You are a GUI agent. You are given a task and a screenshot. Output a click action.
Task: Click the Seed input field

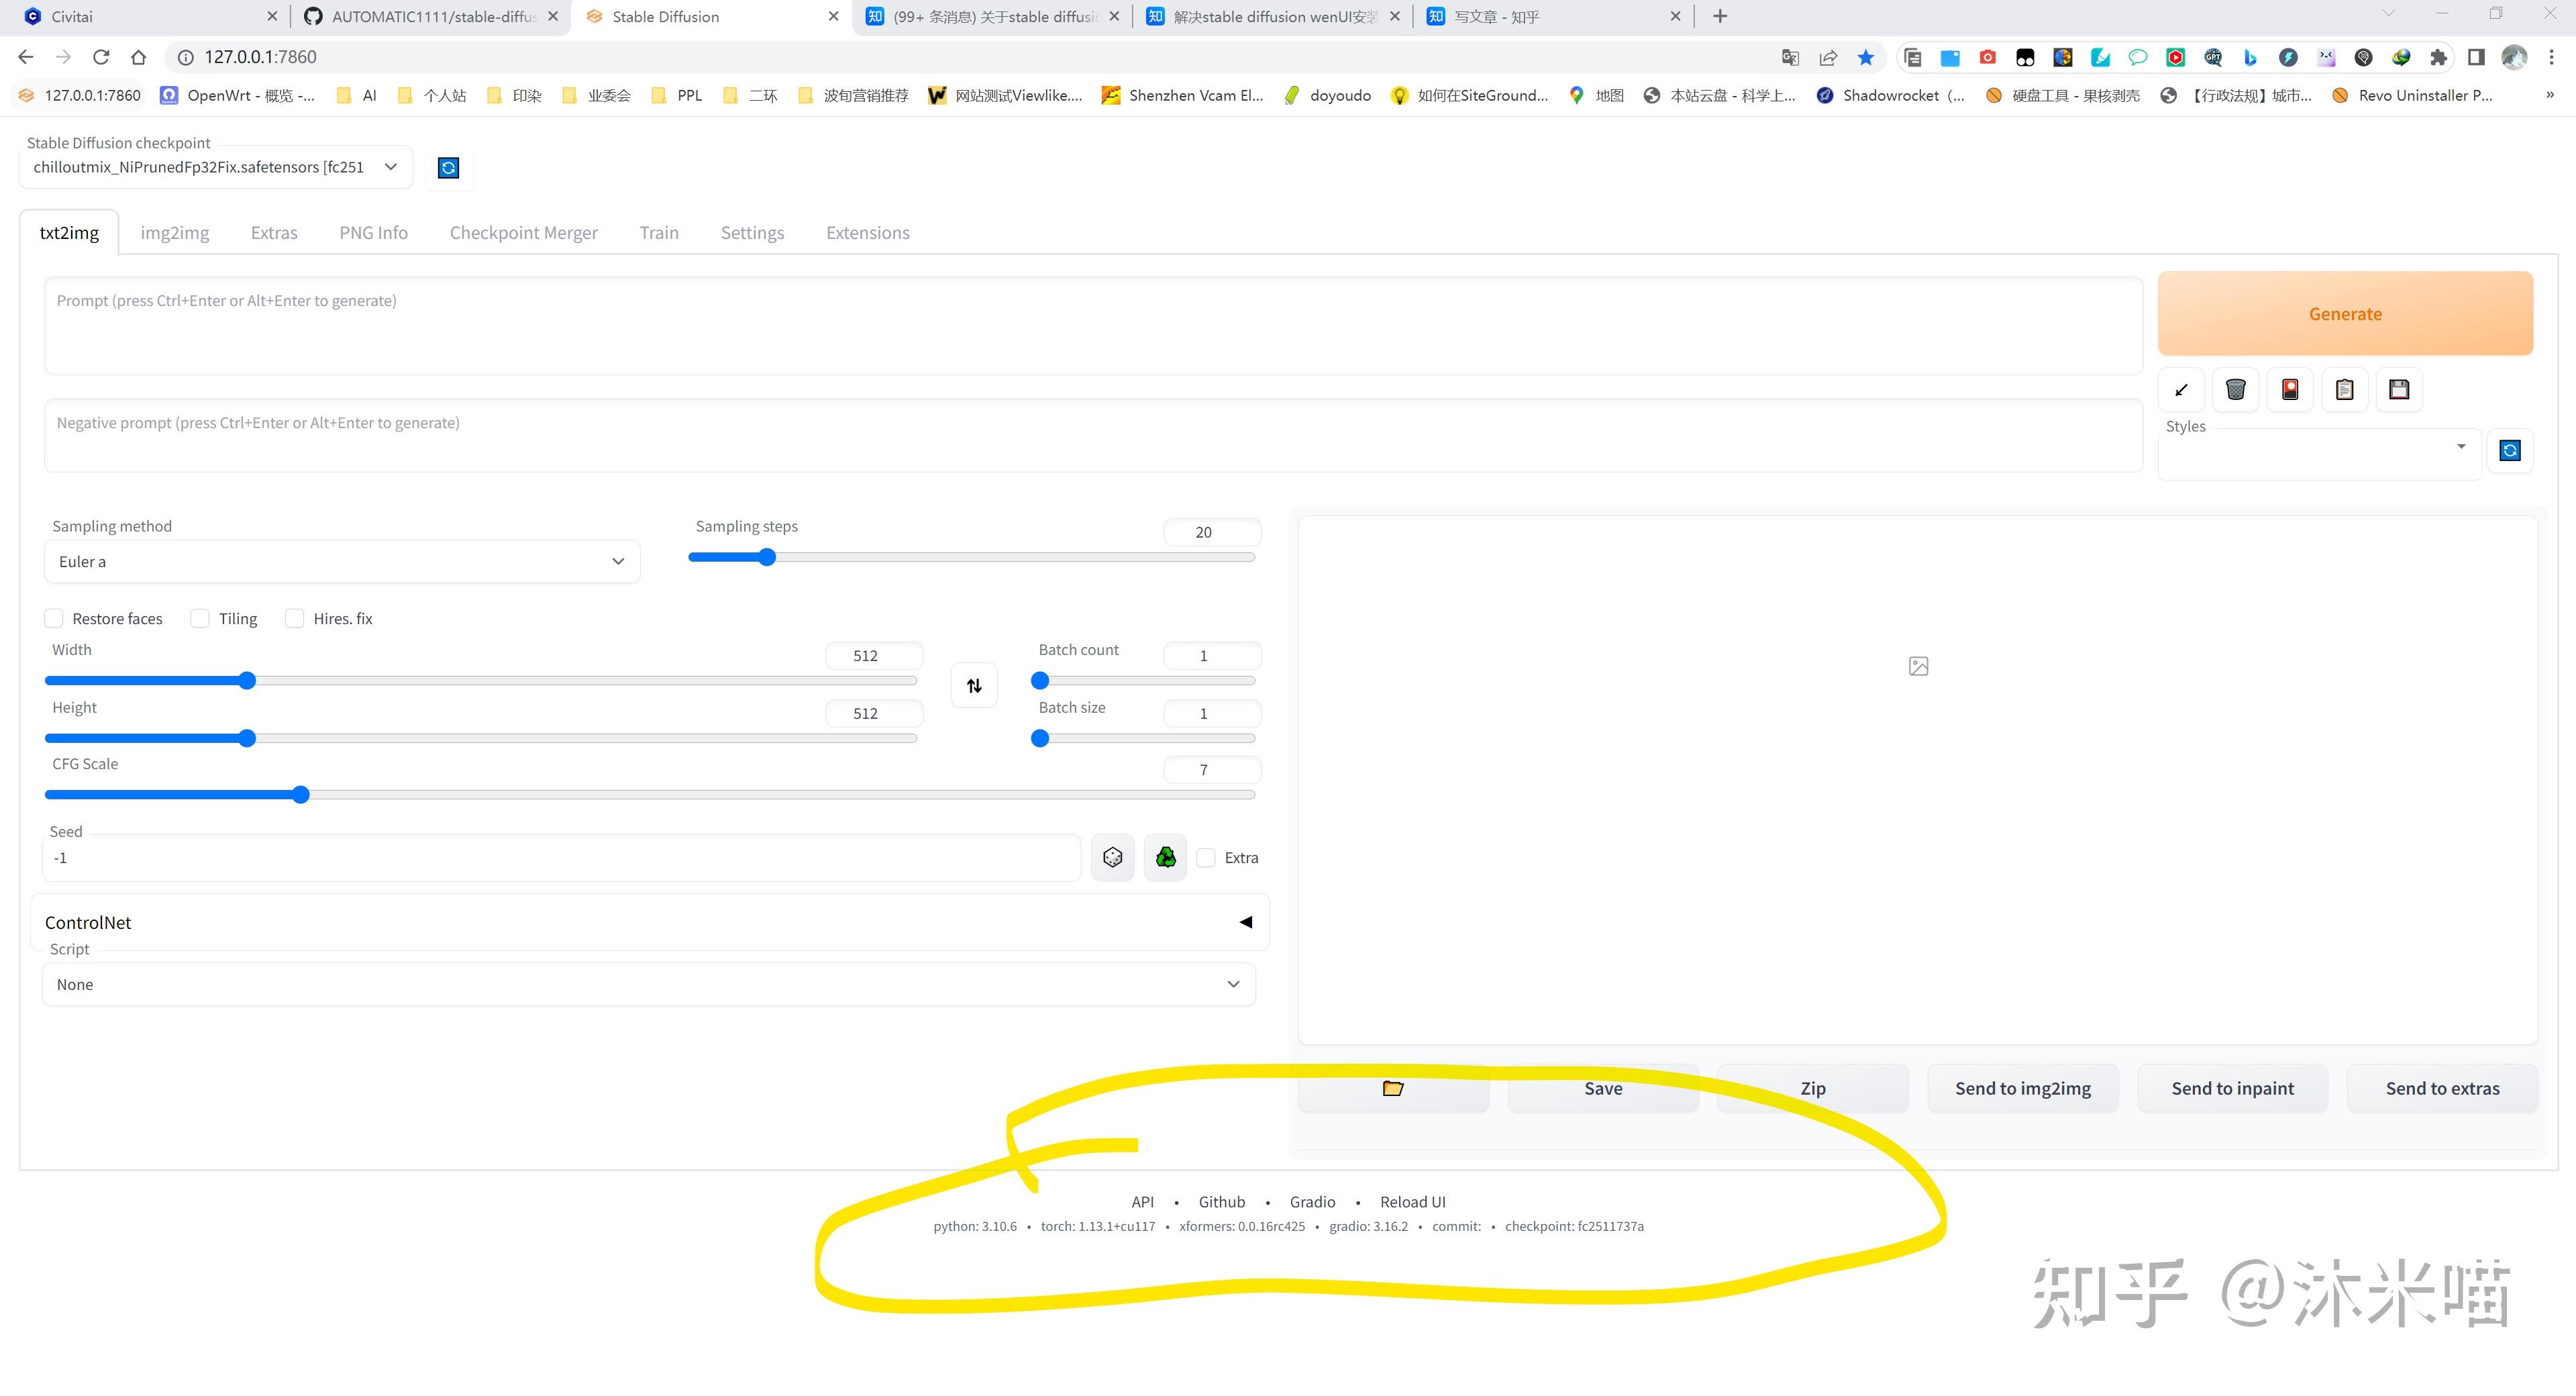pyautogui.click(x=562, y=857)
